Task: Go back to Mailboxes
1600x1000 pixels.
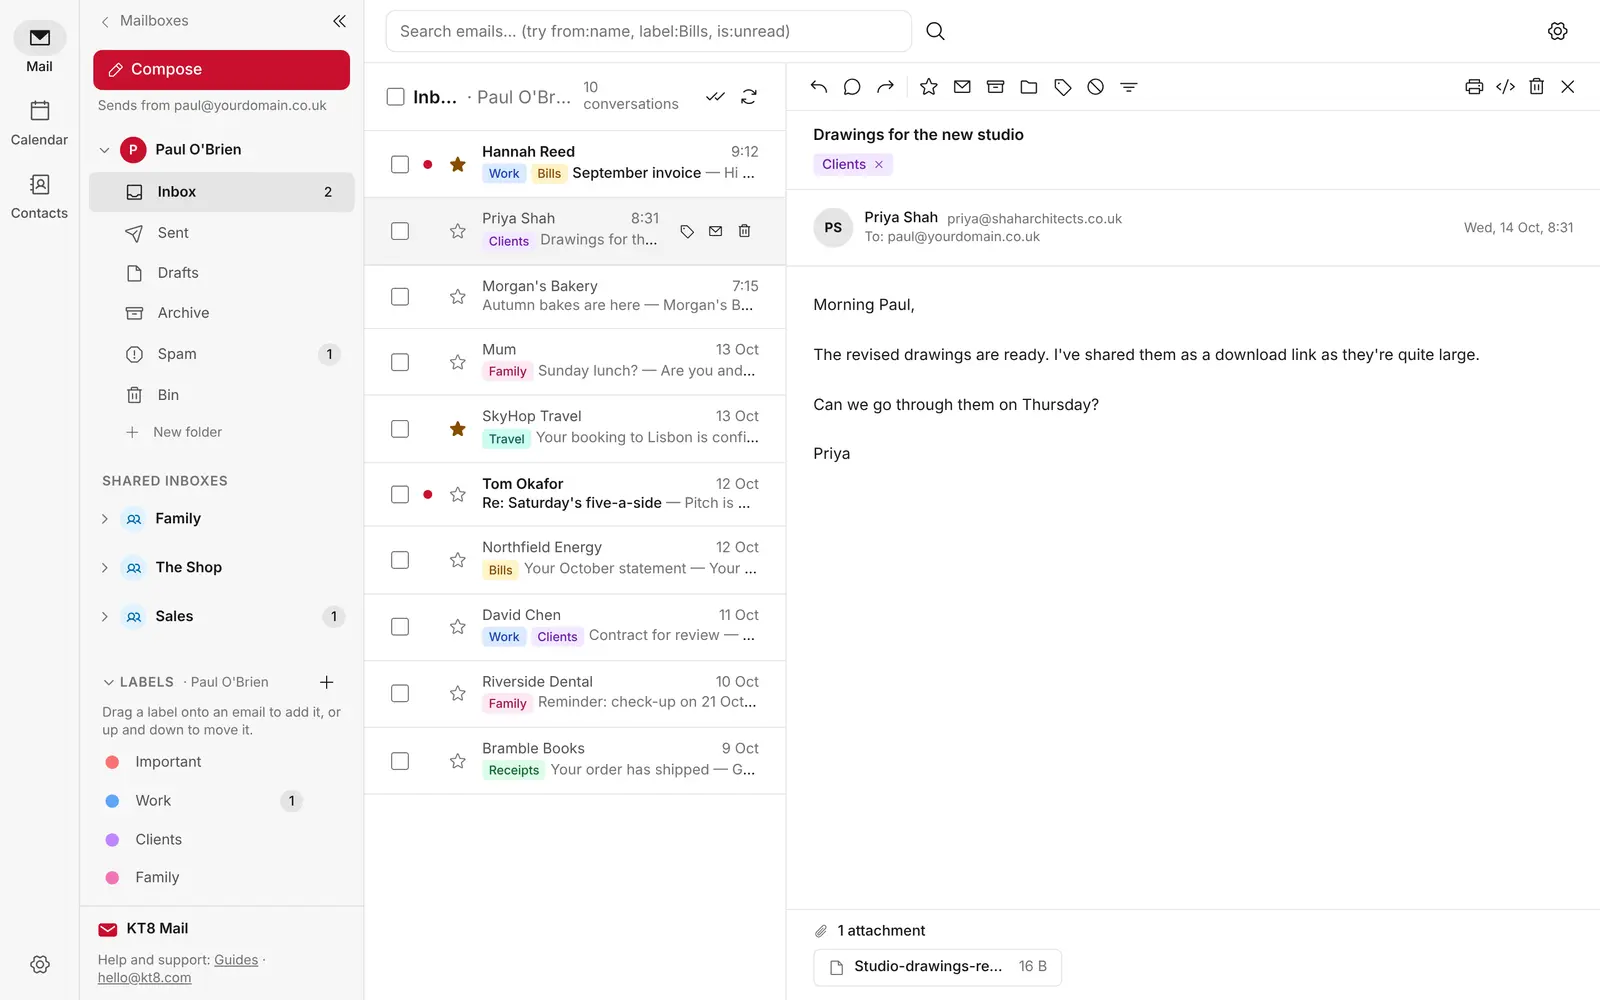Action: (144, 21)
